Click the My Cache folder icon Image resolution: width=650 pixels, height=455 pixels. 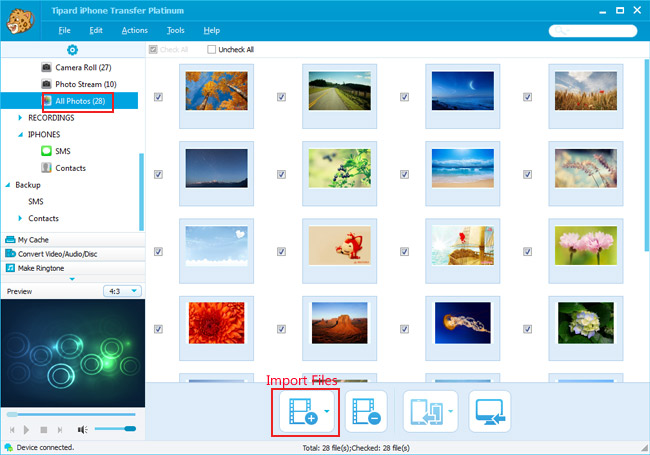point(10,240)
